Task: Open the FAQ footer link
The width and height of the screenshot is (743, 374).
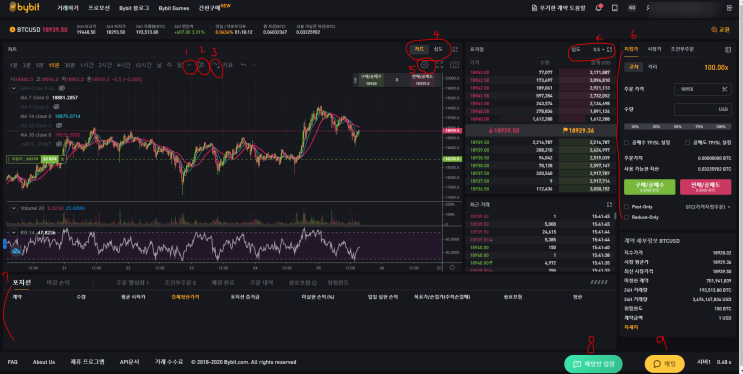Action: (x=13, y=362)
